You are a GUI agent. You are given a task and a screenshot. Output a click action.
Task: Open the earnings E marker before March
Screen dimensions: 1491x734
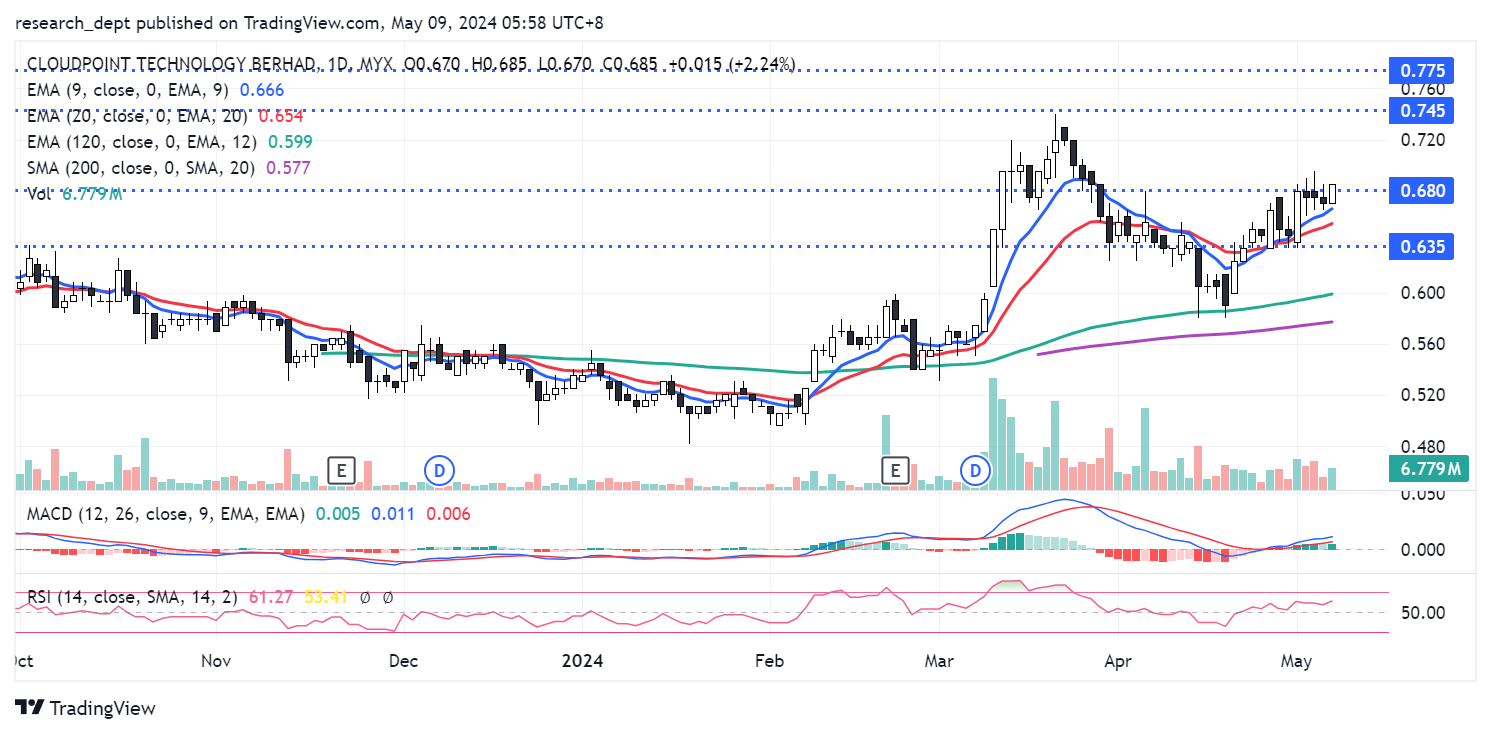[895, 469]
